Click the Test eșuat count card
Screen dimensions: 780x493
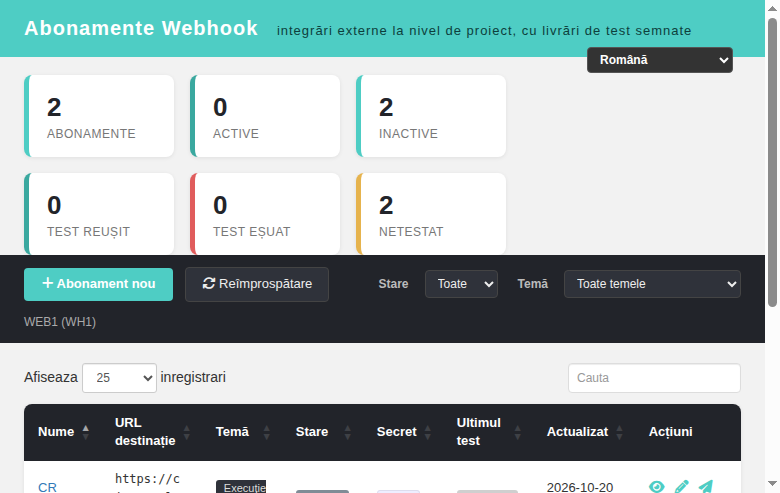pyautogui.click(x=265, y=214)
